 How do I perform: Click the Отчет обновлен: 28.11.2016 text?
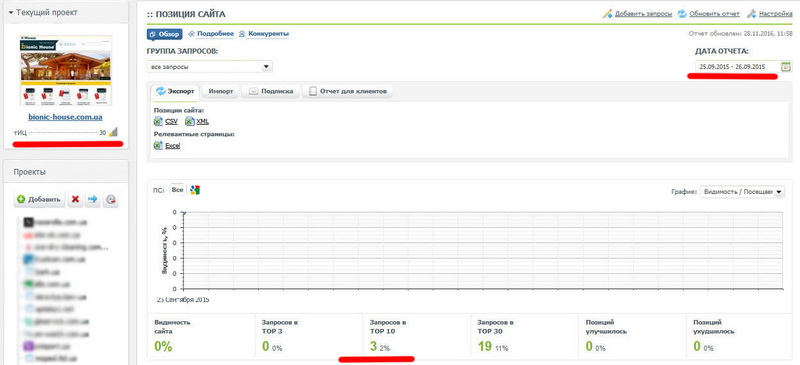point(740,34)
